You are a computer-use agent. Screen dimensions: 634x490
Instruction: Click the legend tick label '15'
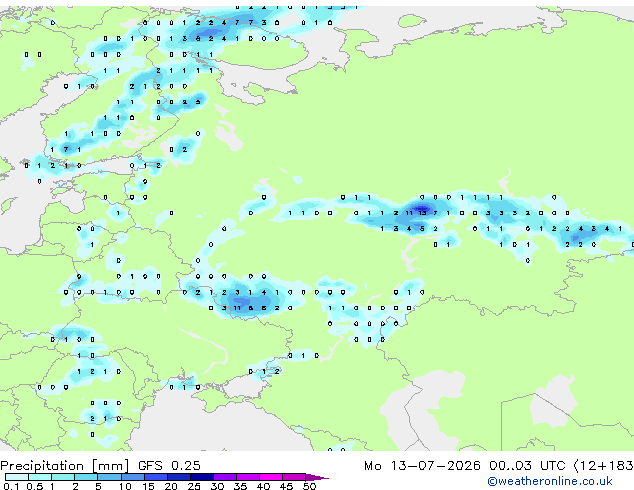pyautogui.click(x=148, y=486)
